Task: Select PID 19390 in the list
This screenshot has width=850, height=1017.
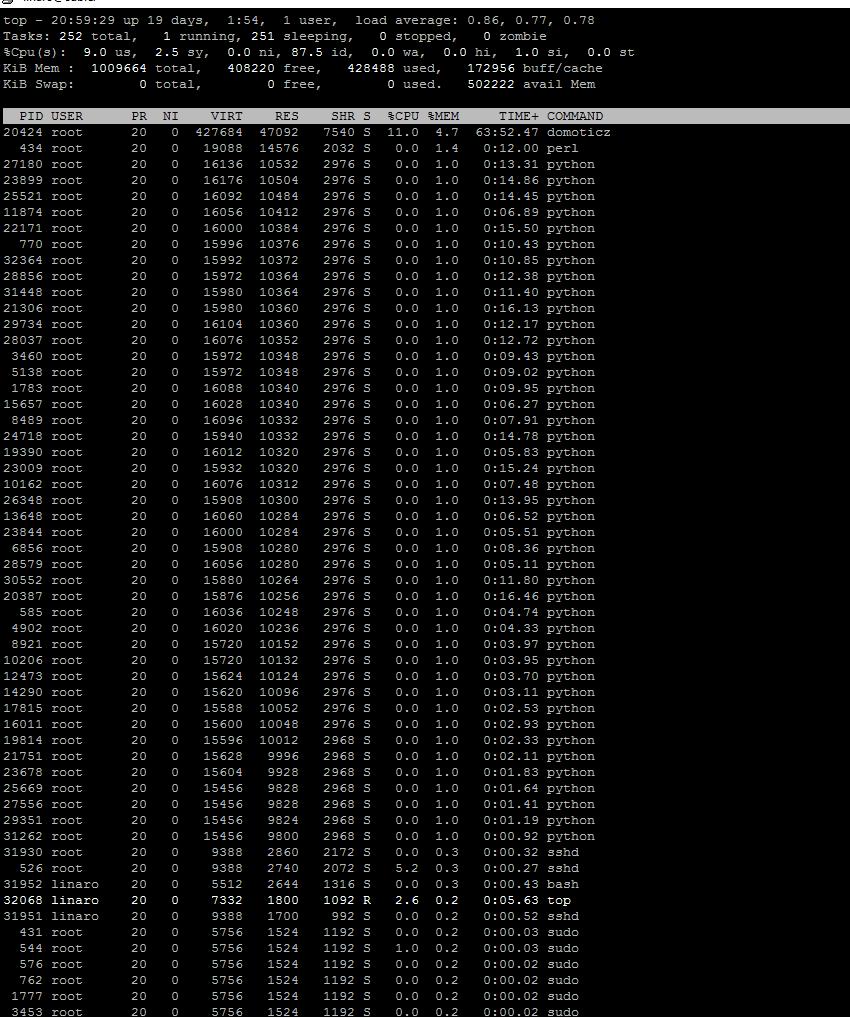Action: click(23, 452)
